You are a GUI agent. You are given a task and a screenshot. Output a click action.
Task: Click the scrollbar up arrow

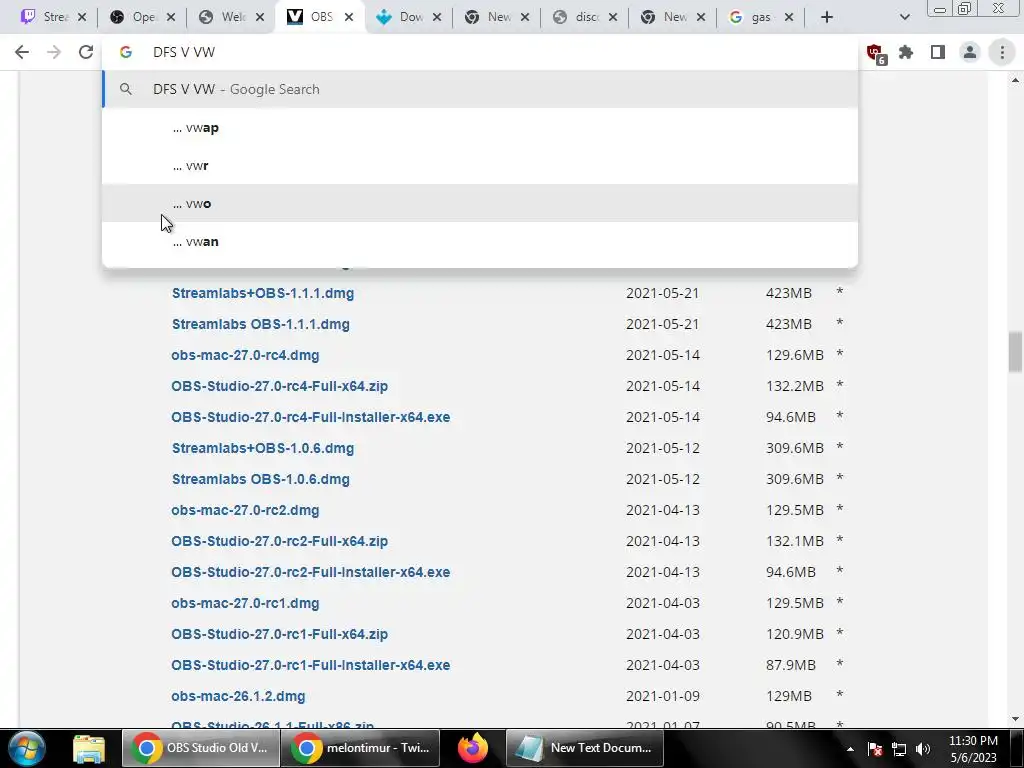click(x=1015, y=80)
